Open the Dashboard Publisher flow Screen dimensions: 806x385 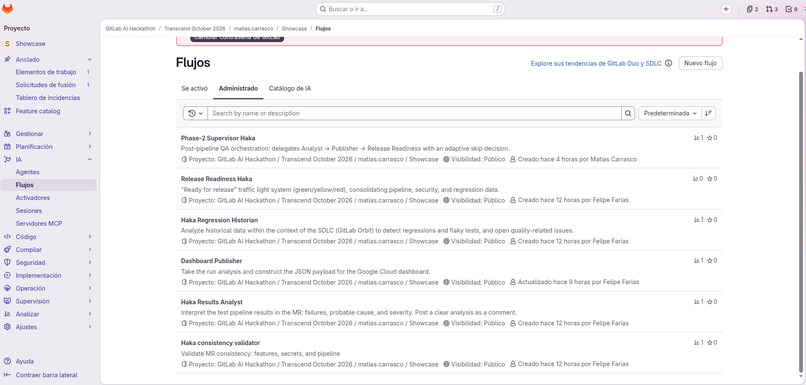211,261
